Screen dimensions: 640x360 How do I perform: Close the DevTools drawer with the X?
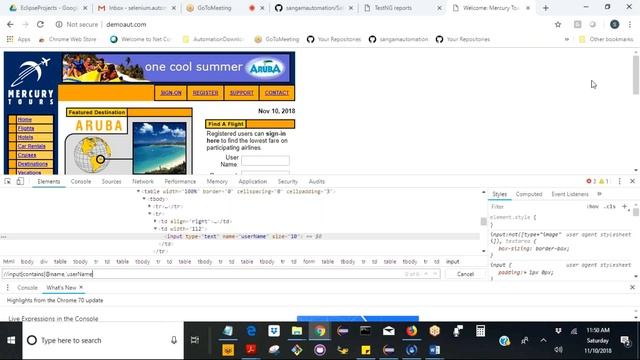coord(632,287)
